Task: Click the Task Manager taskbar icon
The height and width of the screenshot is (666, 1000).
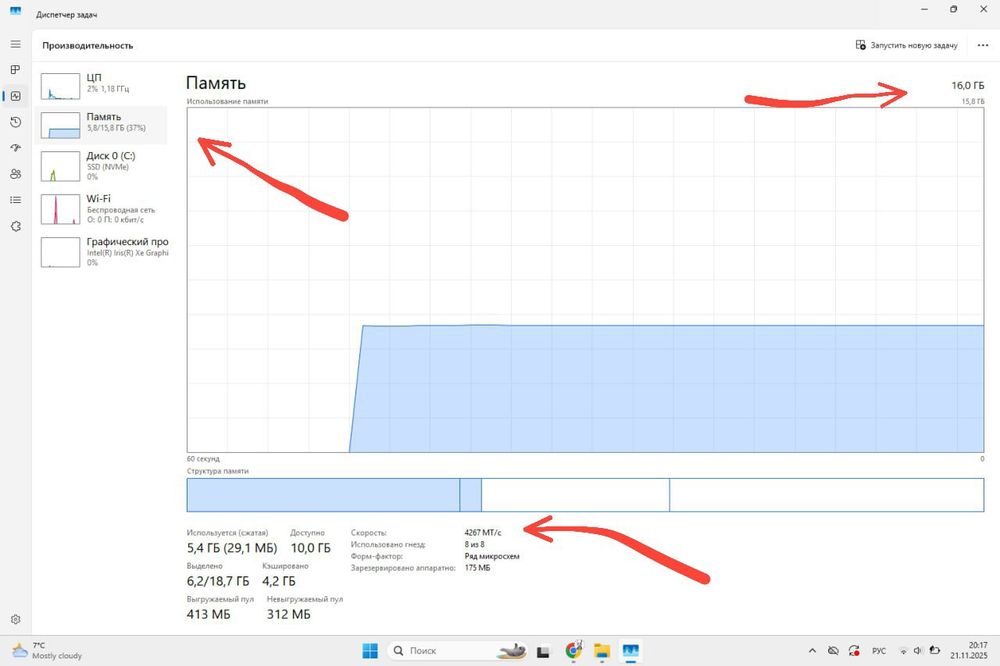Action: tap(630, 651)
